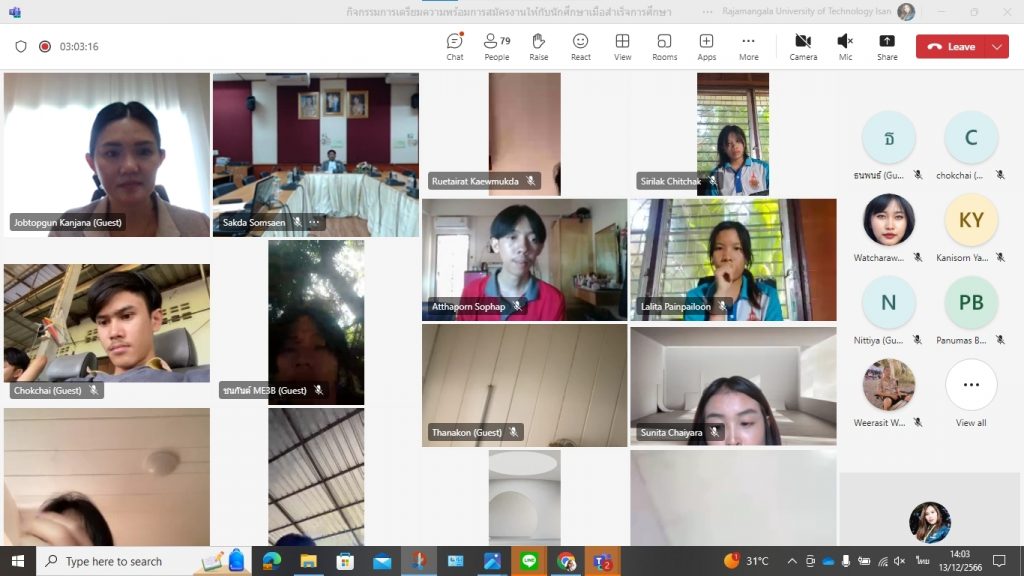
Task: Raise your hand in the meeting
Action: [x=538, y=46]
